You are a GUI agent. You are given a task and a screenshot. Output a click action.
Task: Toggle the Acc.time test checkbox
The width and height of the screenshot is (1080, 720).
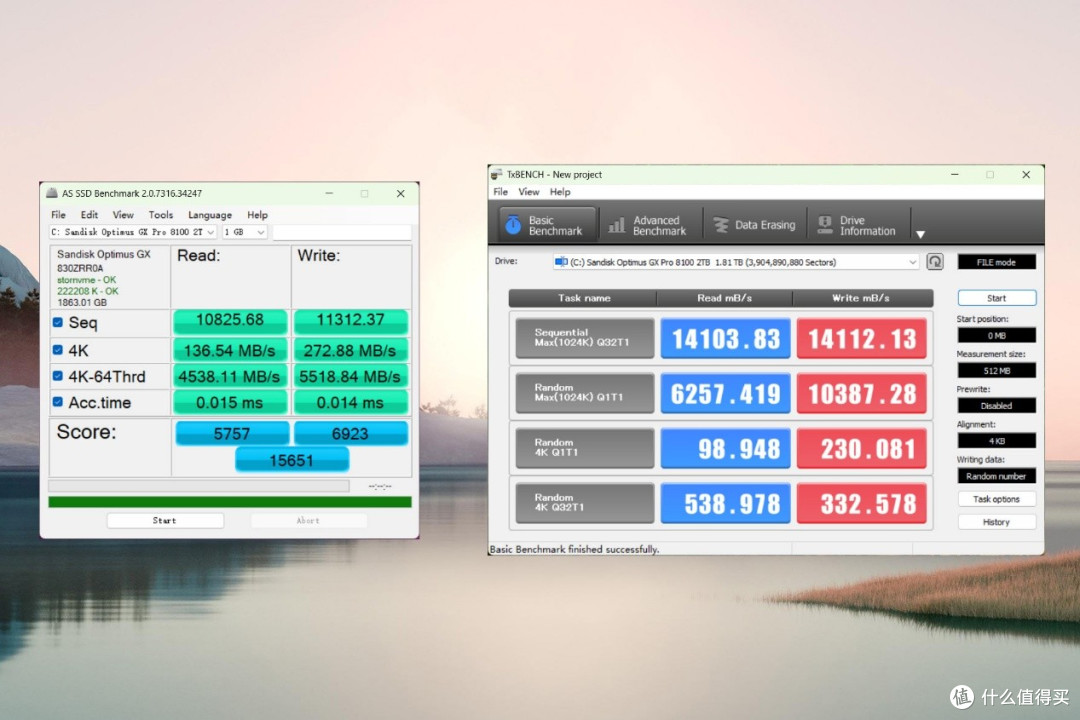pos(58,402)
